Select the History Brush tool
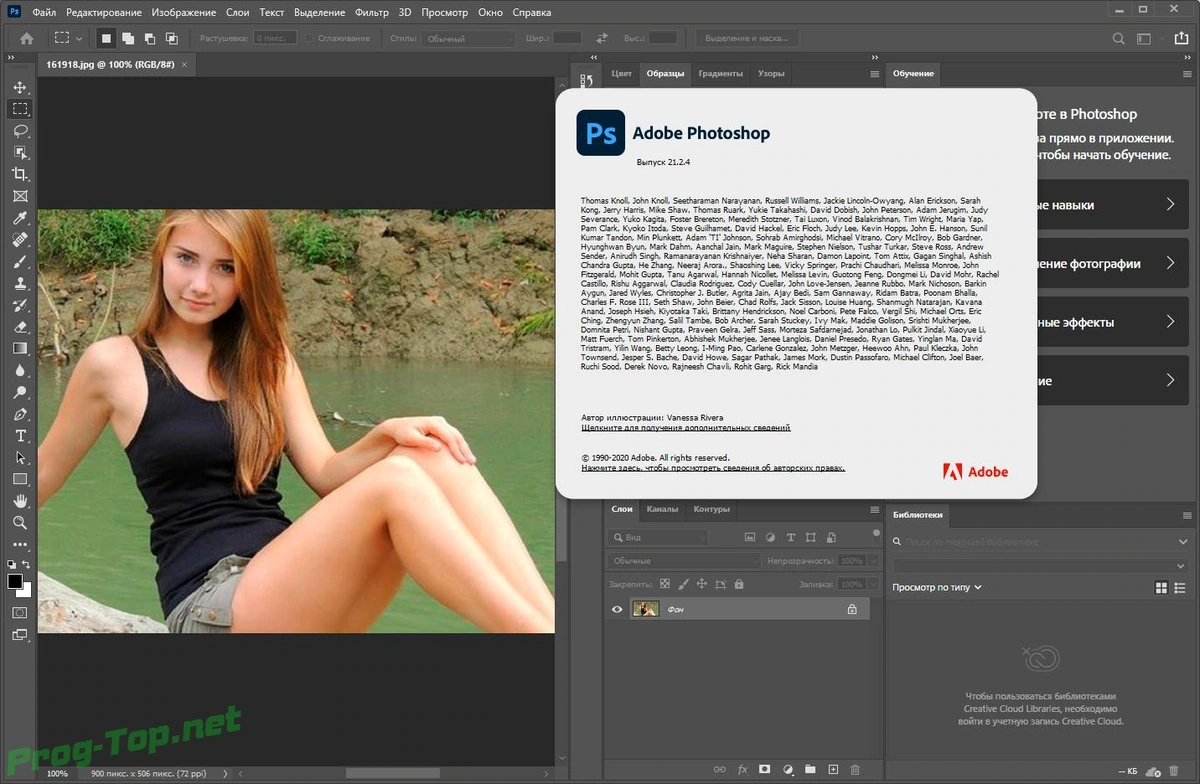The image size is (1200, 784). tap(20, 305)
